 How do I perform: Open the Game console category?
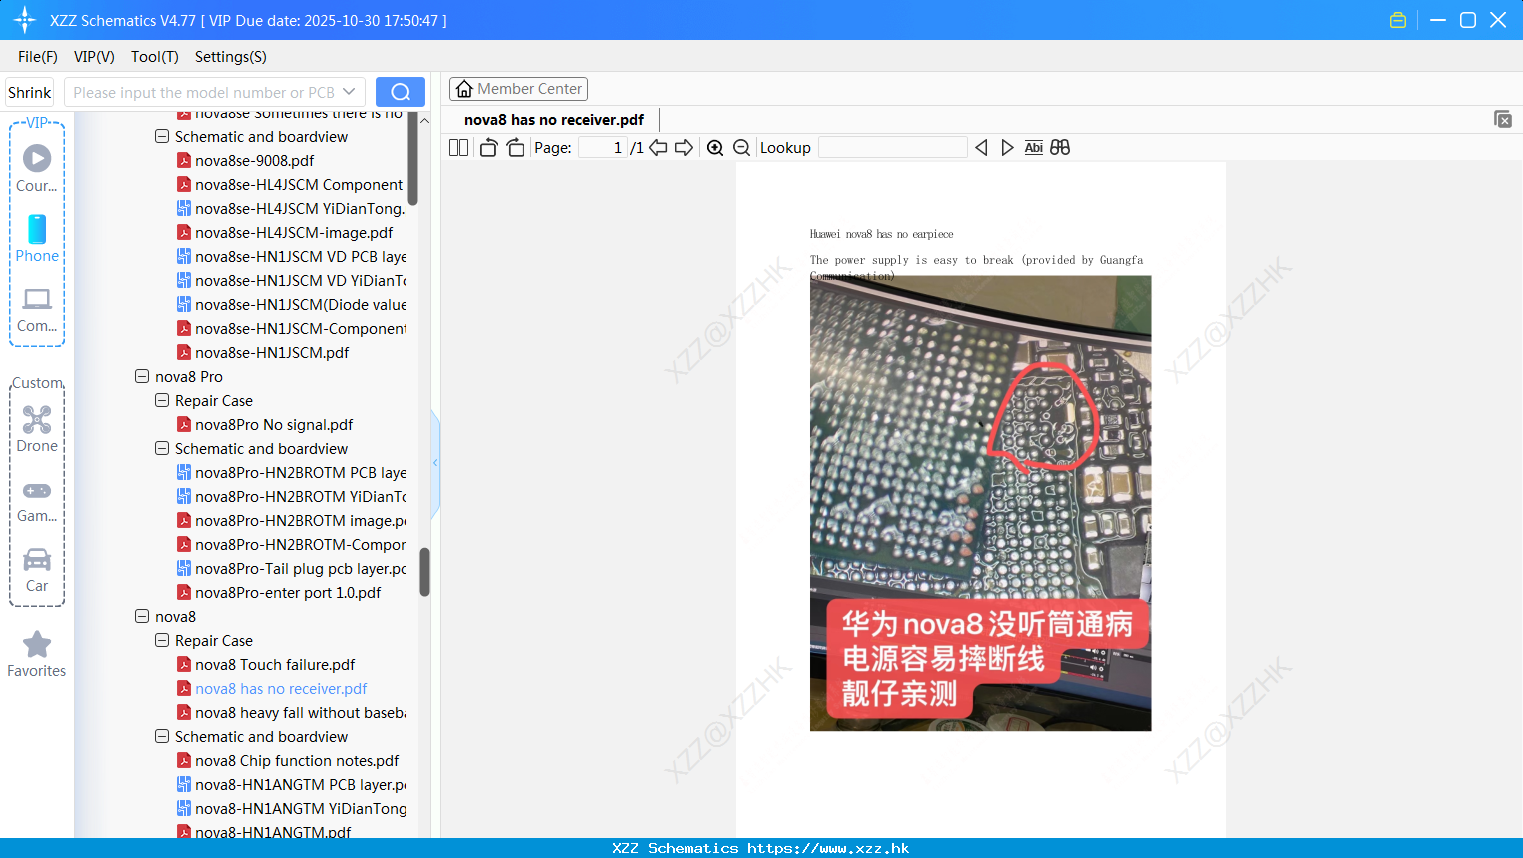pos(37,501)
